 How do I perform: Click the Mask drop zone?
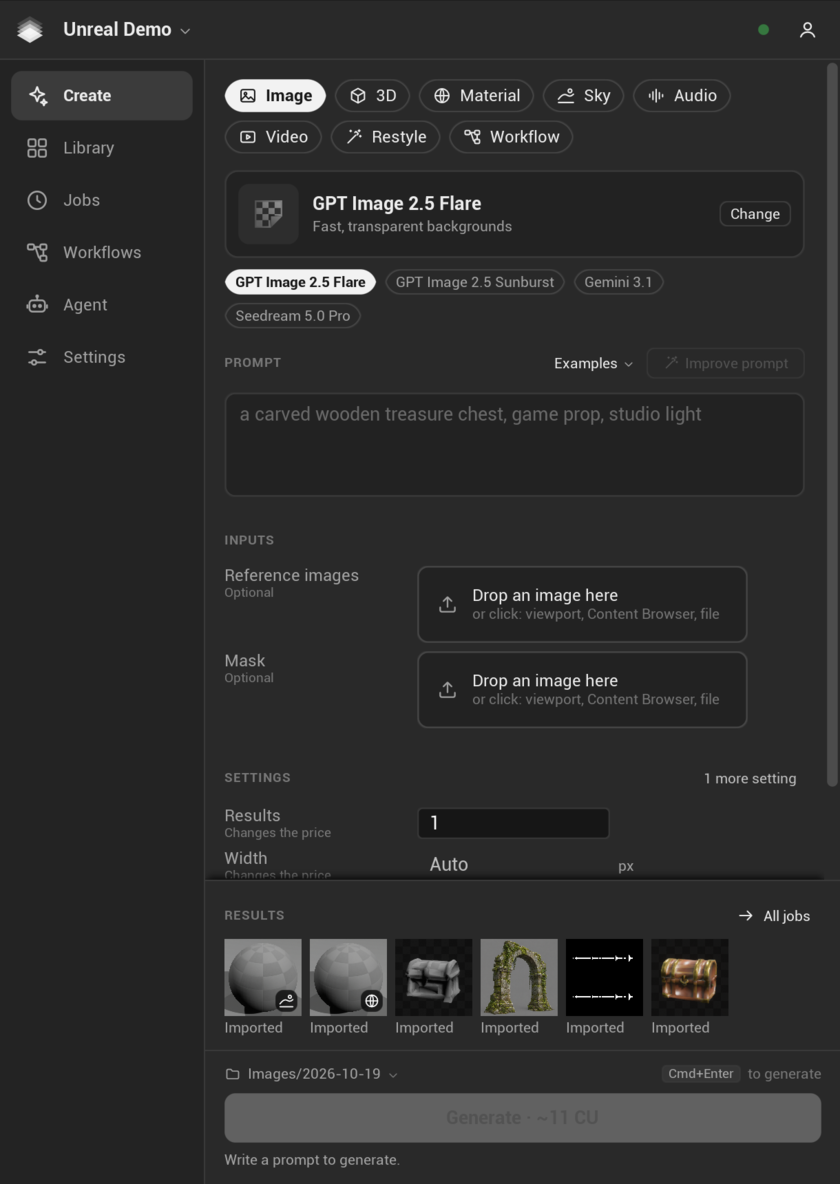[582, 690]
